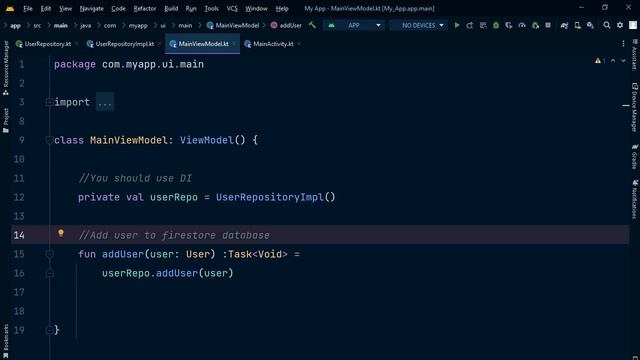640x360 pixels.
Task: Click the fold end marker on line 16
Action: (x=49, y=273)
